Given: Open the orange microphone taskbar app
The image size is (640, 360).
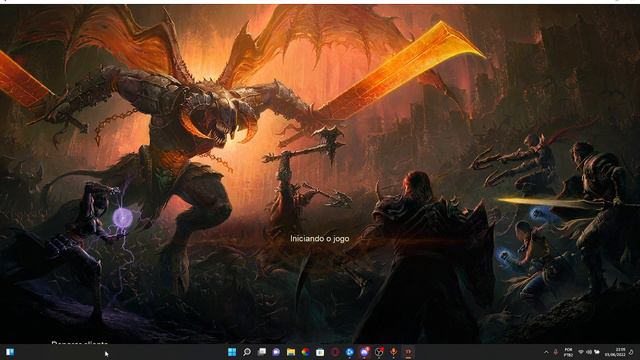Looking at the screenshot, I should (x=393, y=352).
